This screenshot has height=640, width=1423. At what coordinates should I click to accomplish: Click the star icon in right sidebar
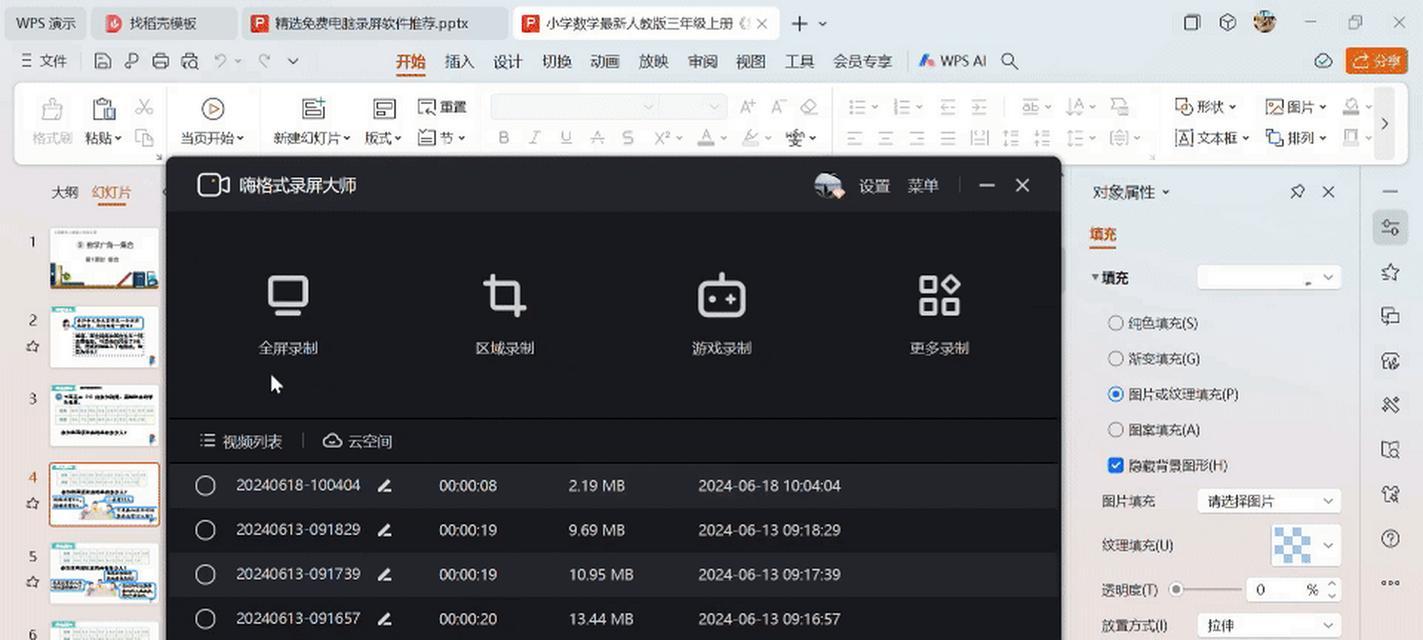1390,272
